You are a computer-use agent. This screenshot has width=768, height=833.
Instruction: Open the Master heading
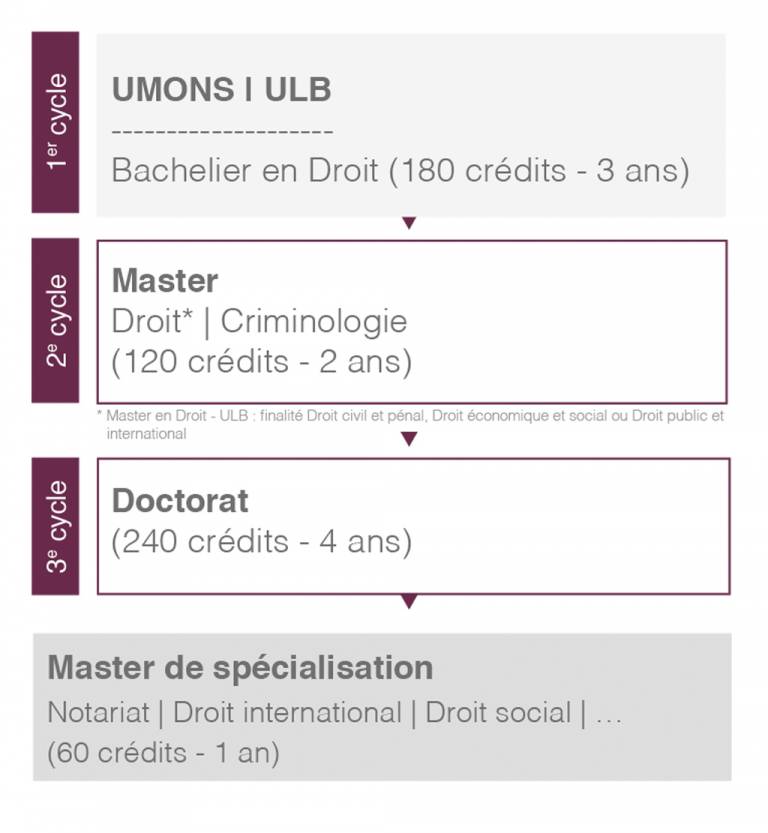pos(165,280)
